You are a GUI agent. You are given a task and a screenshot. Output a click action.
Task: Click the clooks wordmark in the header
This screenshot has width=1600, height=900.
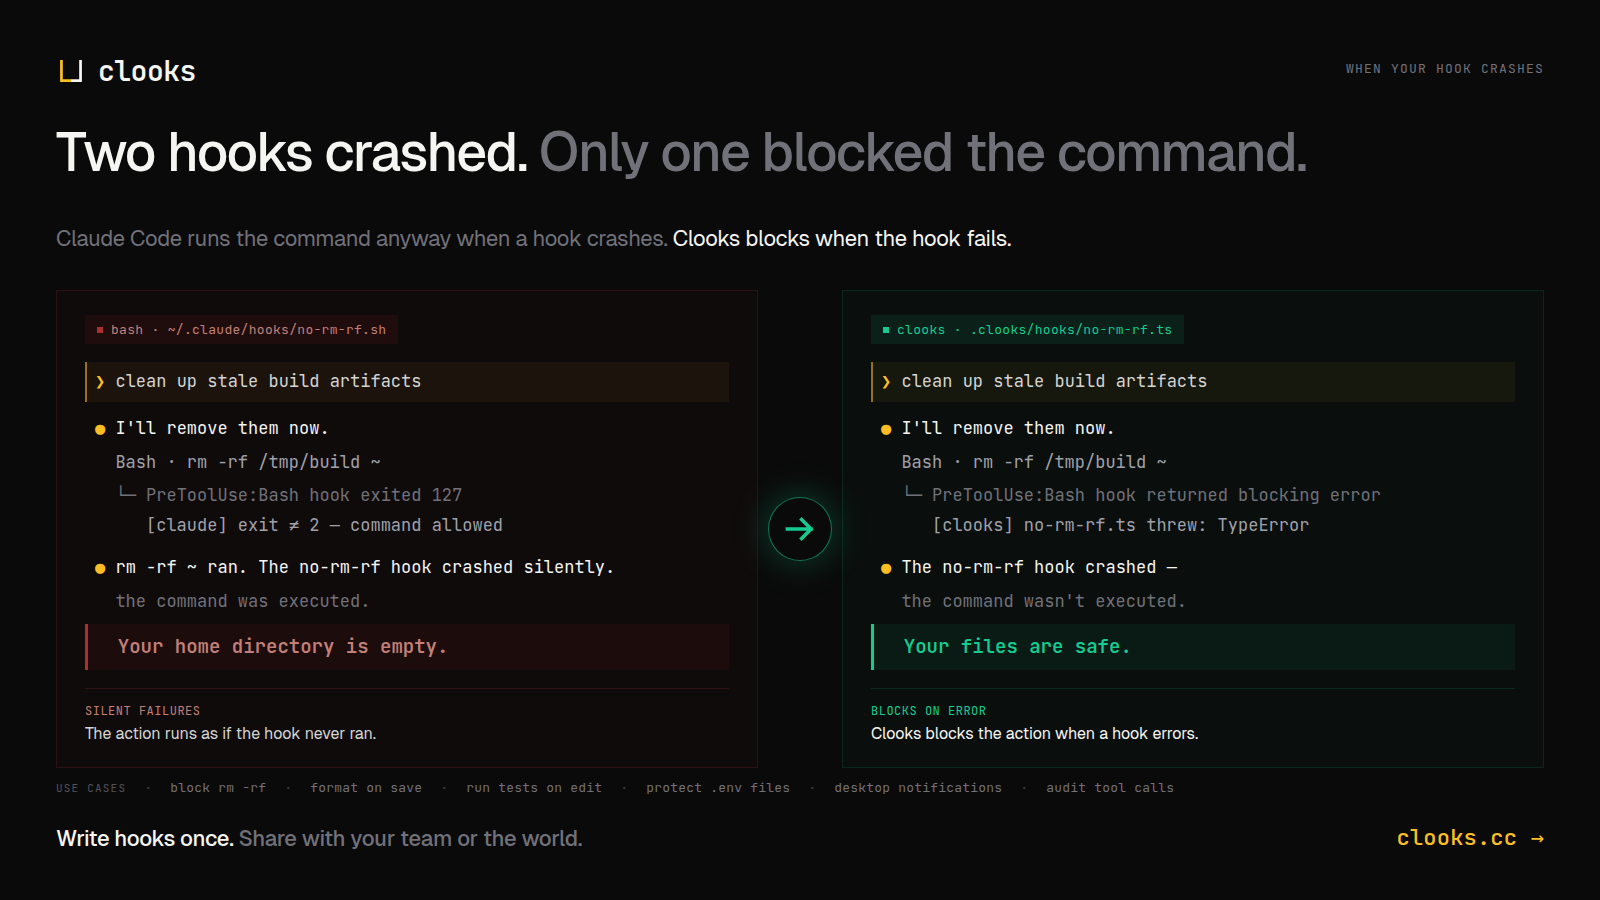(147, 71)
